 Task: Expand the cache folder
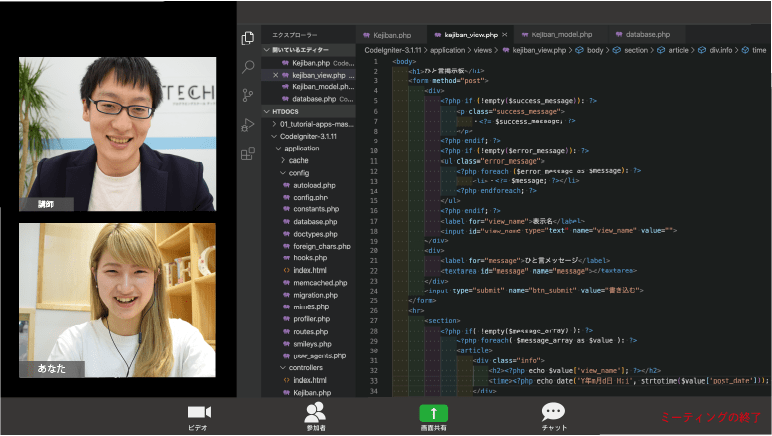299,160
